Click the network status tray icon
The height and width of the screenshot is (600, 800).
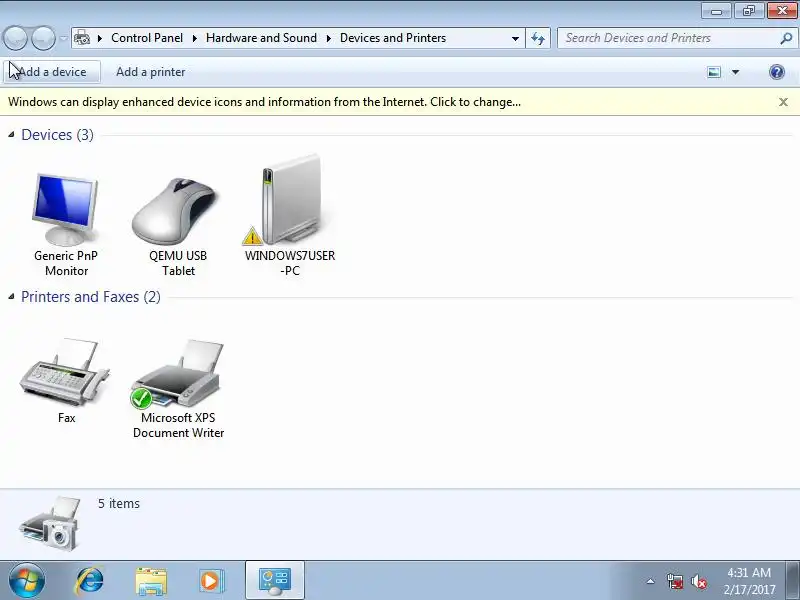(x=675, y=581)
